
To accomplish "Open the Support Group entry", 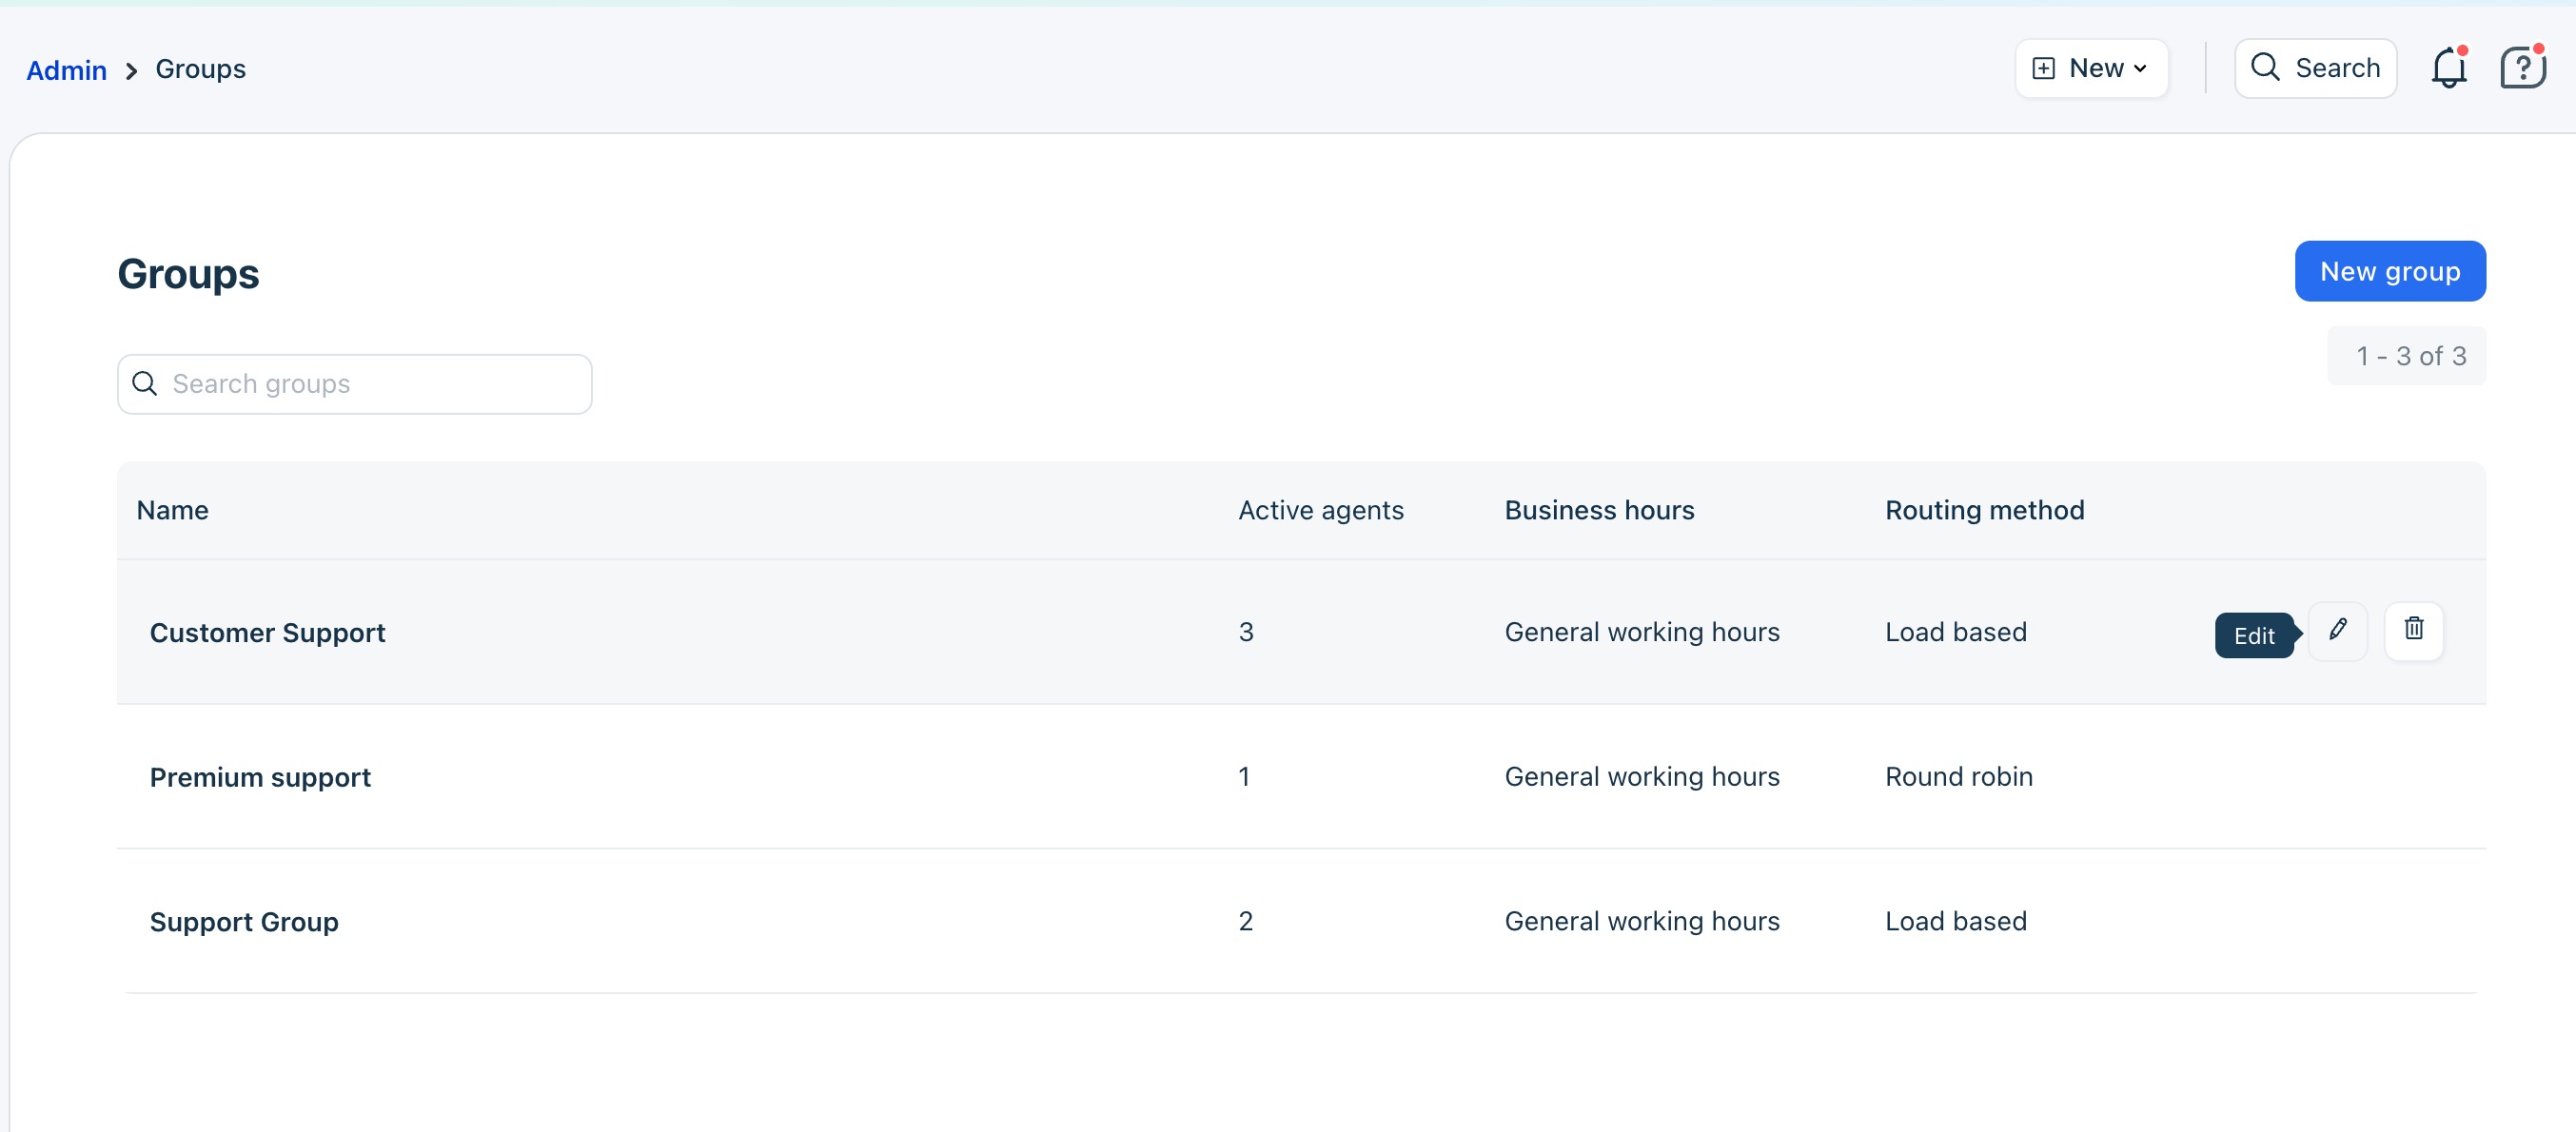I will click(244, 922).
